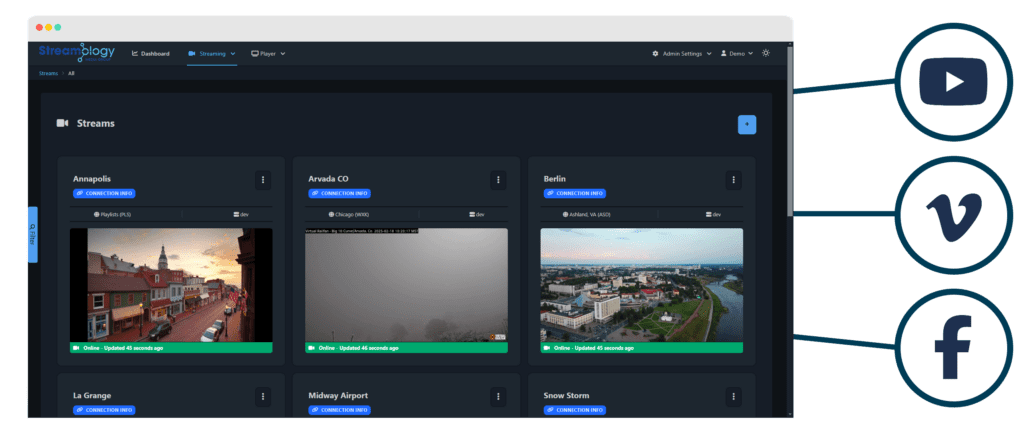Open the Demo user menu
1024x433 pixels.
pos(737,53)
